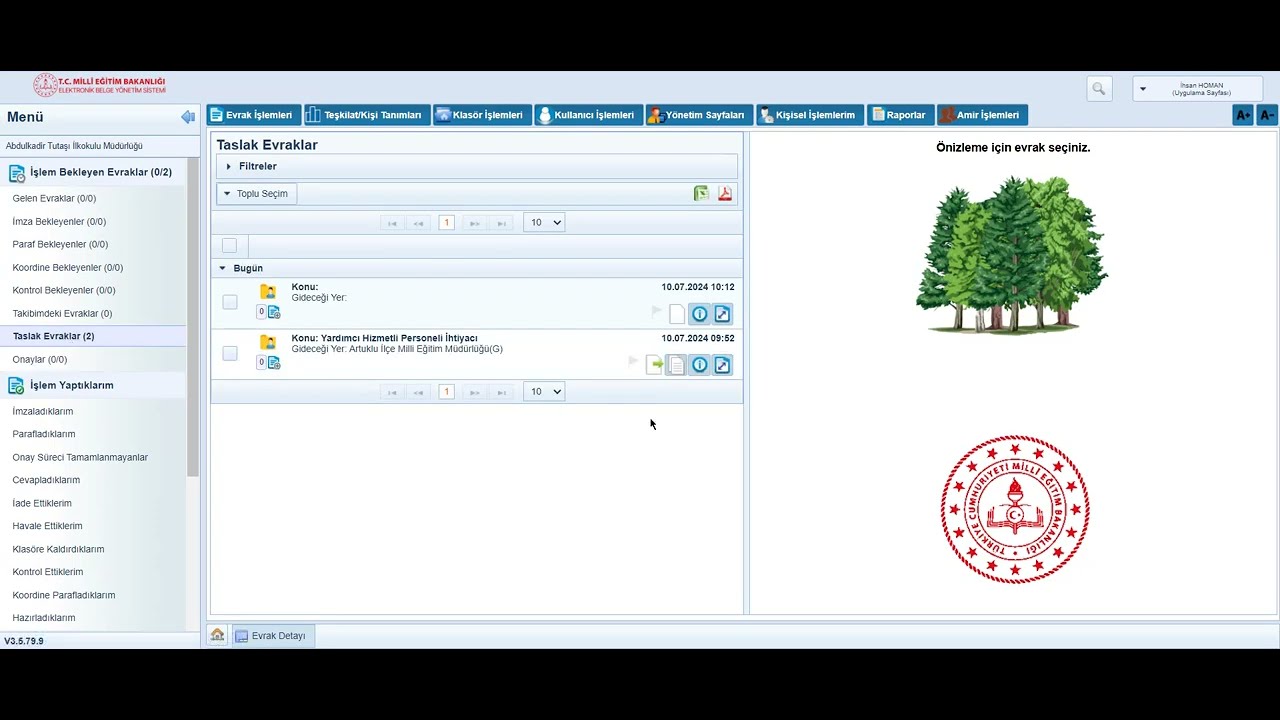Click the sidebar vertical scrollbar

pos(193,315)
